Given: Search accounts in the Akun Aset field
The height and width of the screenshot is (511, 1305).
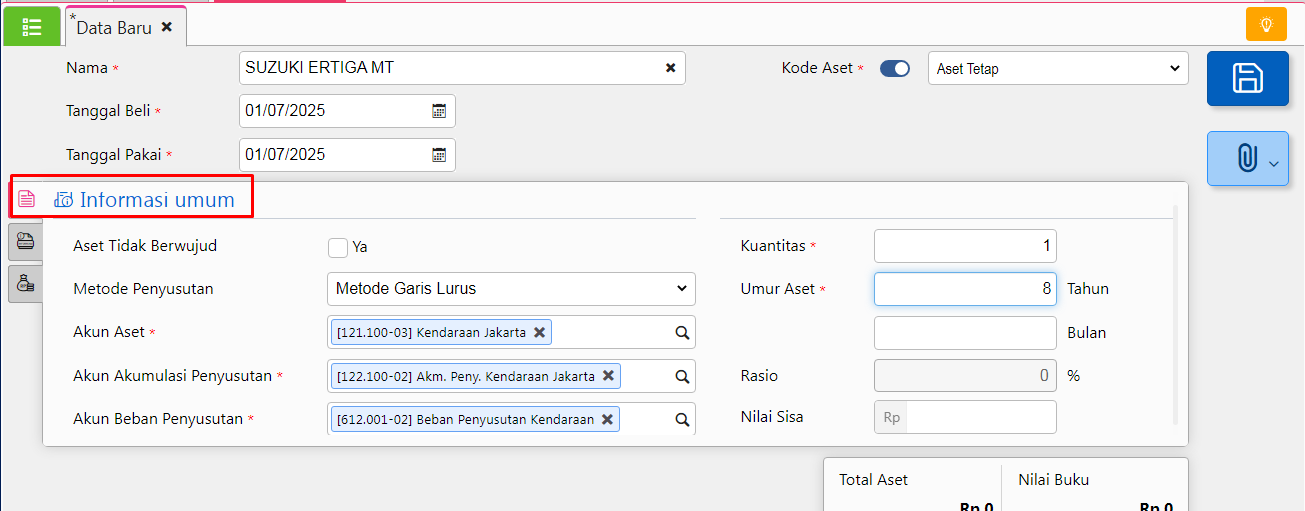Looking at the screenshot, I should click(x=682, y=333).
